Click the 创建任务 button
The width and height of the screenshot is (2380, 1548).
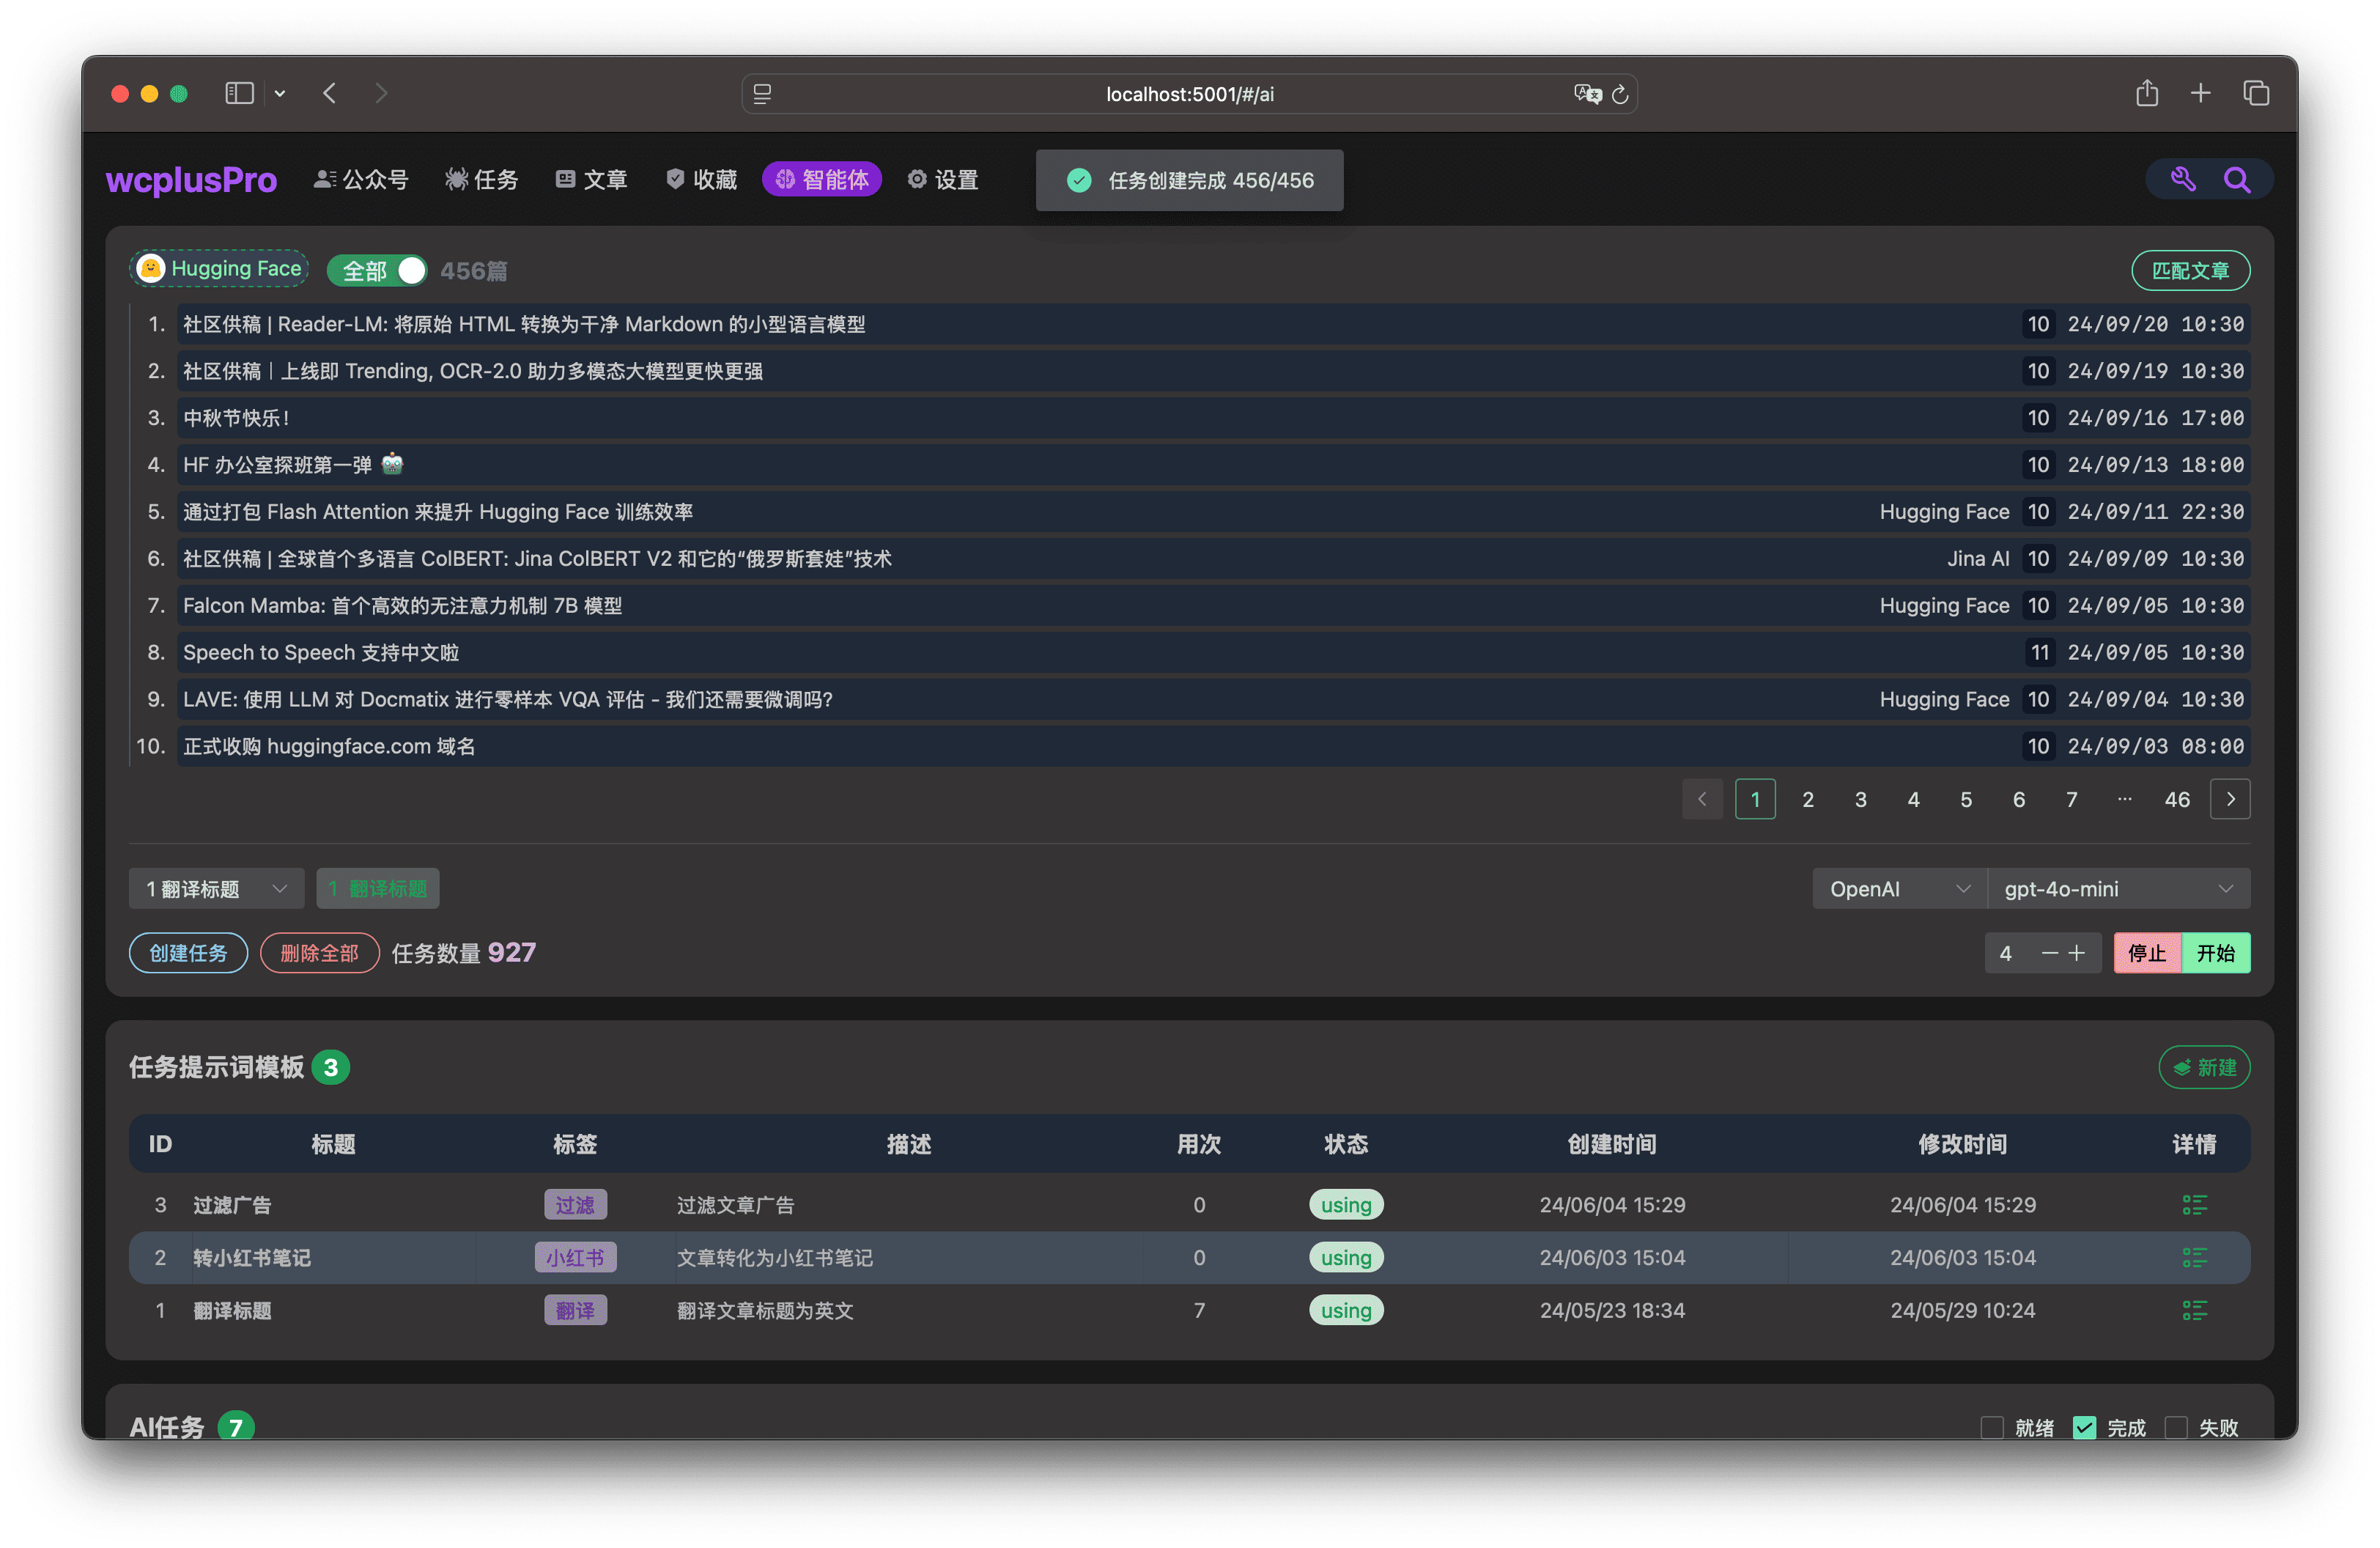(x=188, y=953)
